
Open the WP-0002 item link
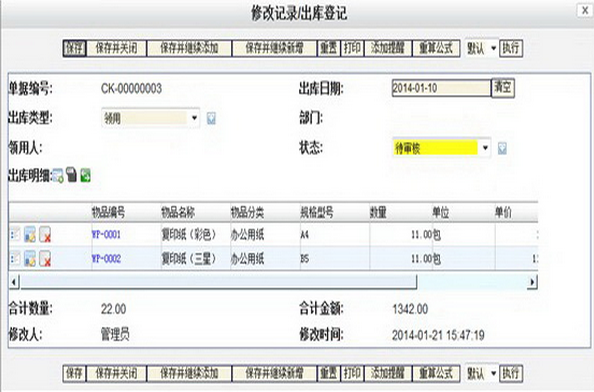pyautogui.click(x=106, y=259)
